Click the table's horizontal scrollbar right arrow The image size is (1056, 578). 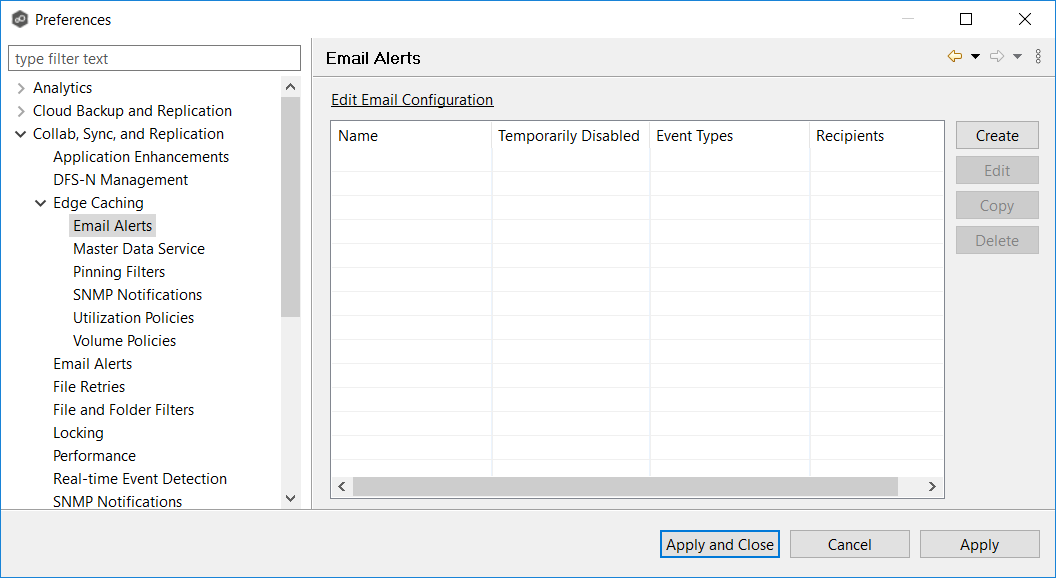pyautogui.click(x=932, y=487)
